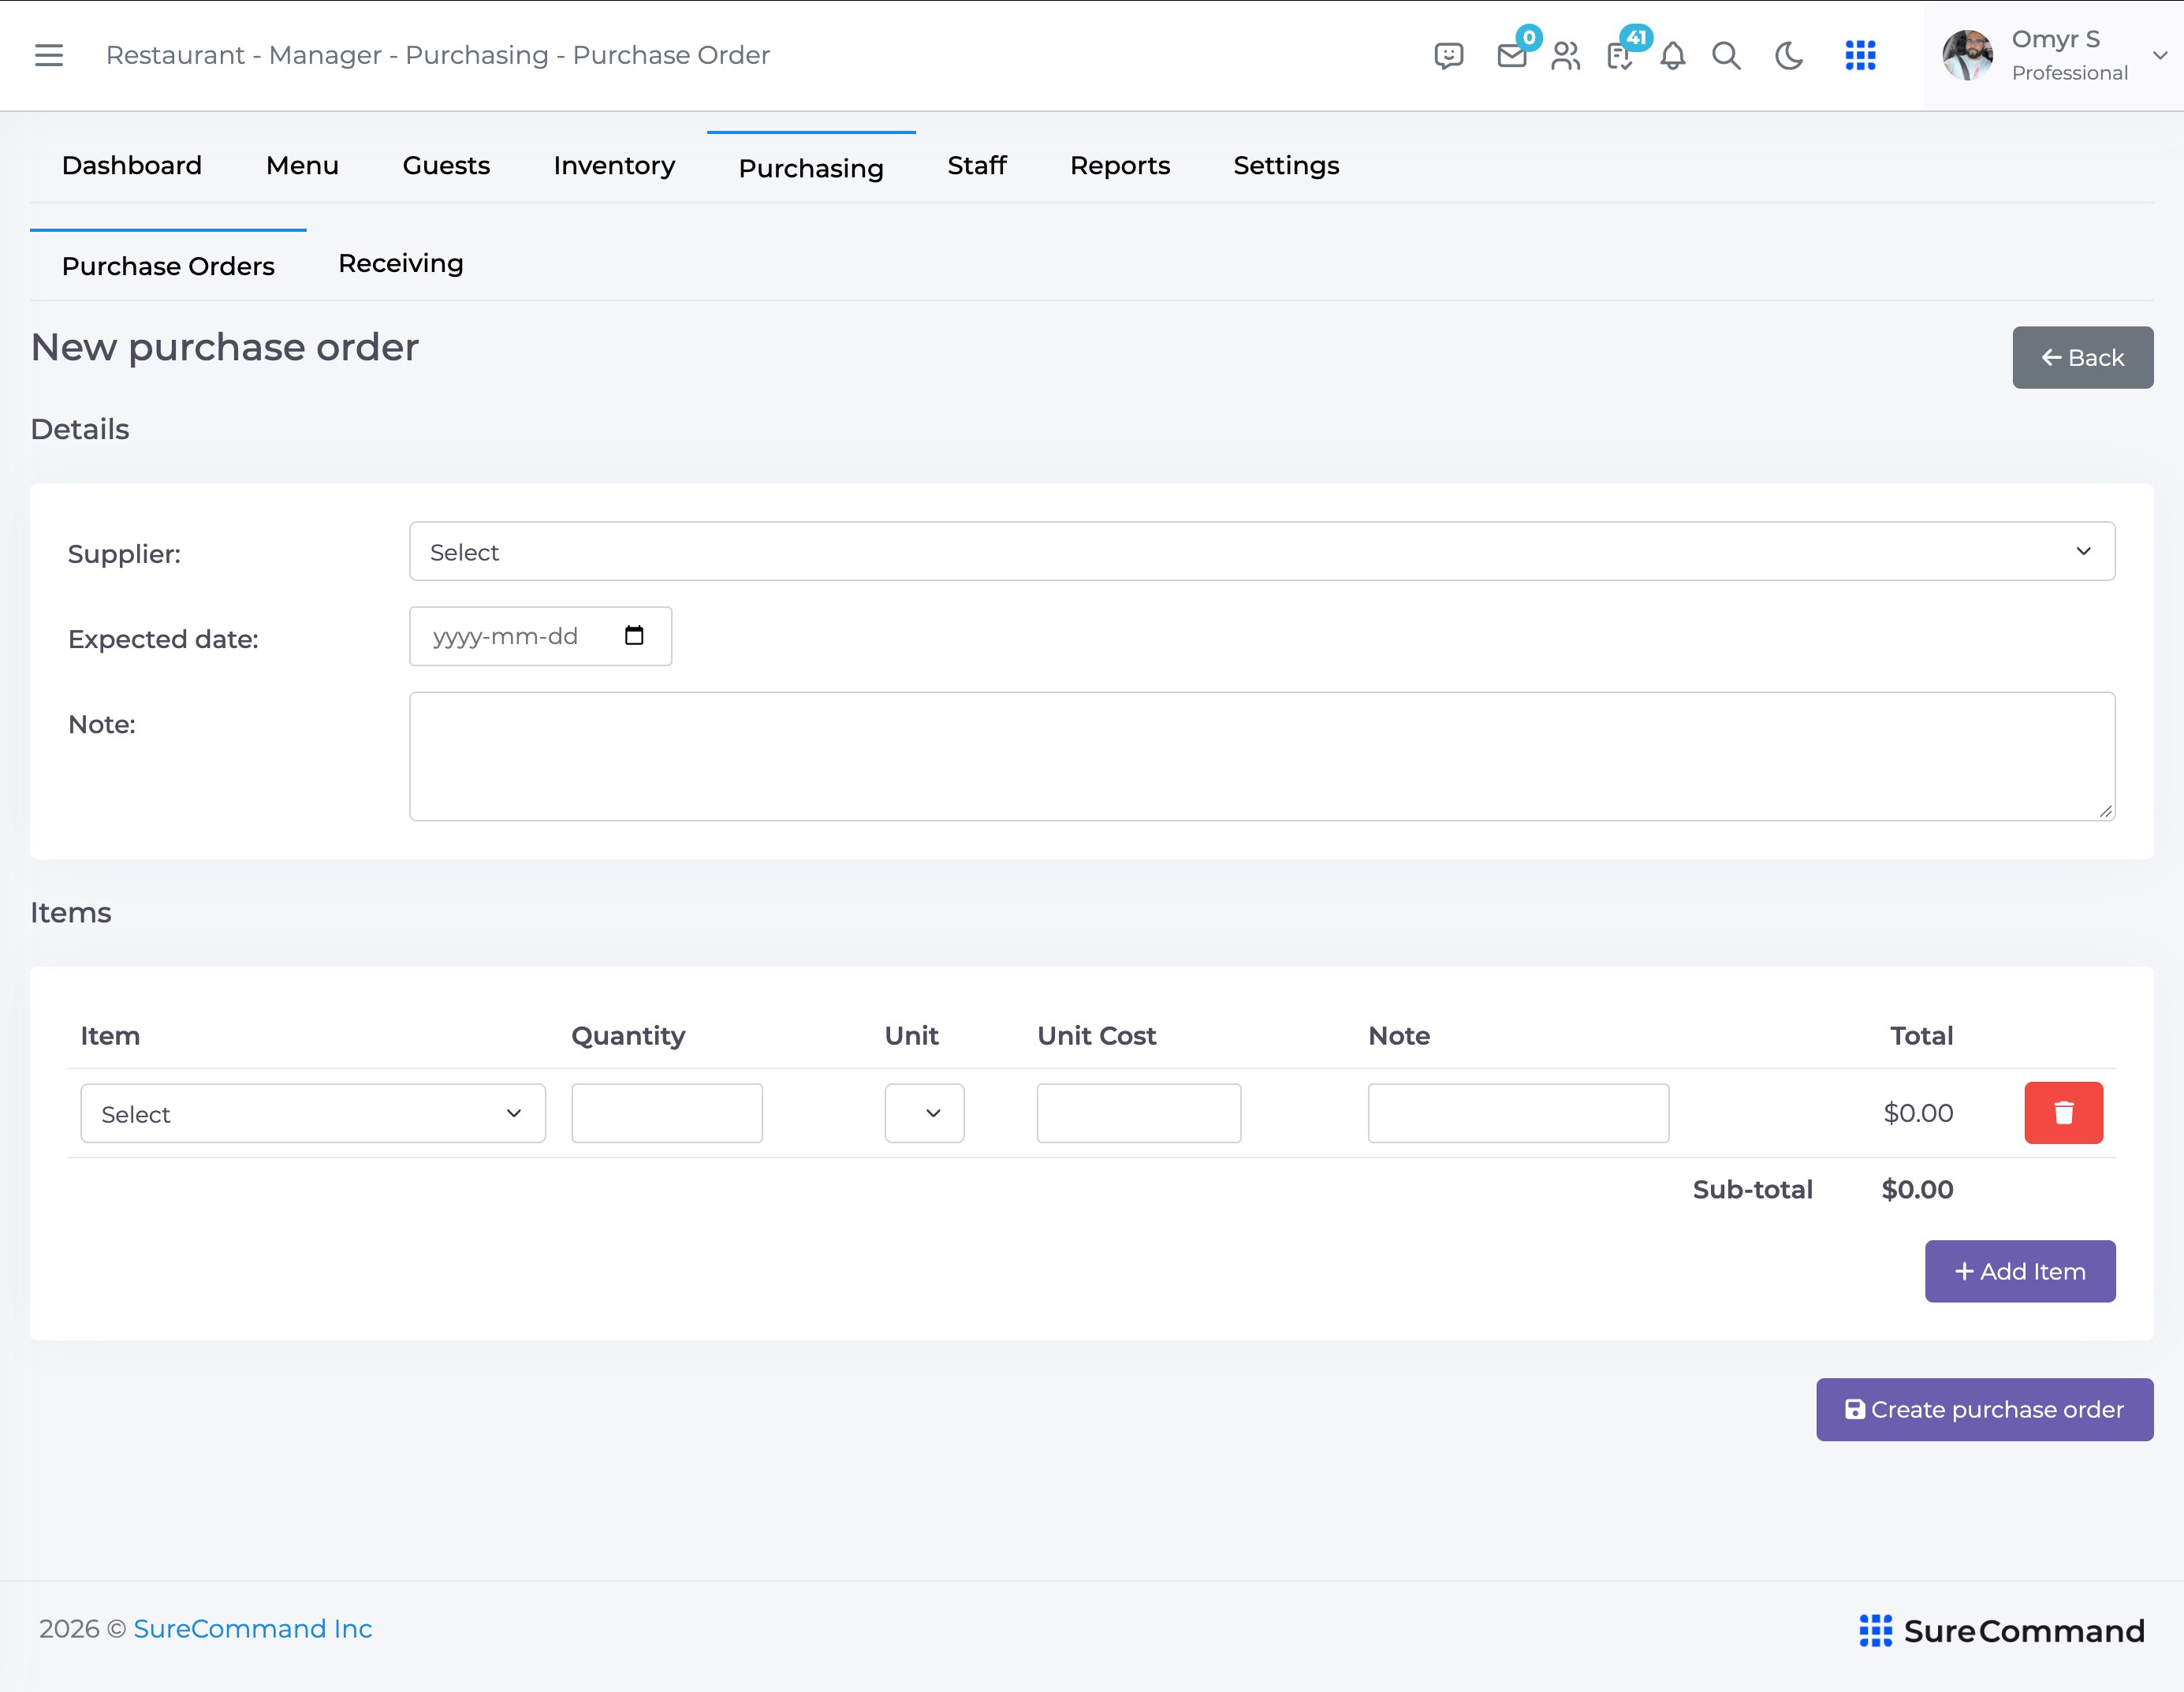Click the Quantity input field

coord(667,1113)
